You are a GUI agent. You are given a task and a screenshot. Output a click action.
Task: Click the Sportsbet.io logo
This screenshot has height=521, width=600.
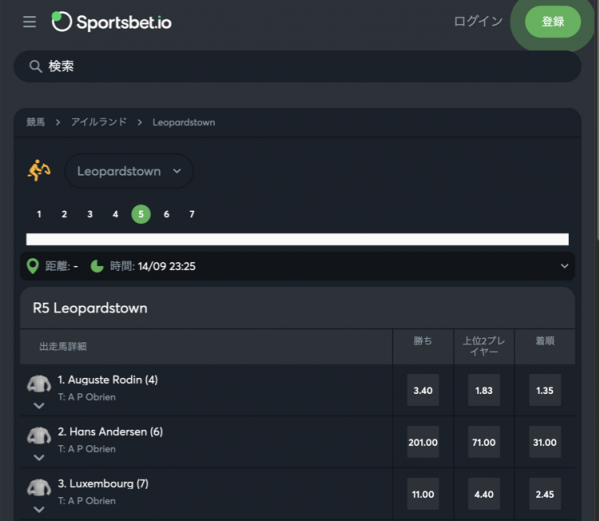pyautogui.click(x=111, y=22)
